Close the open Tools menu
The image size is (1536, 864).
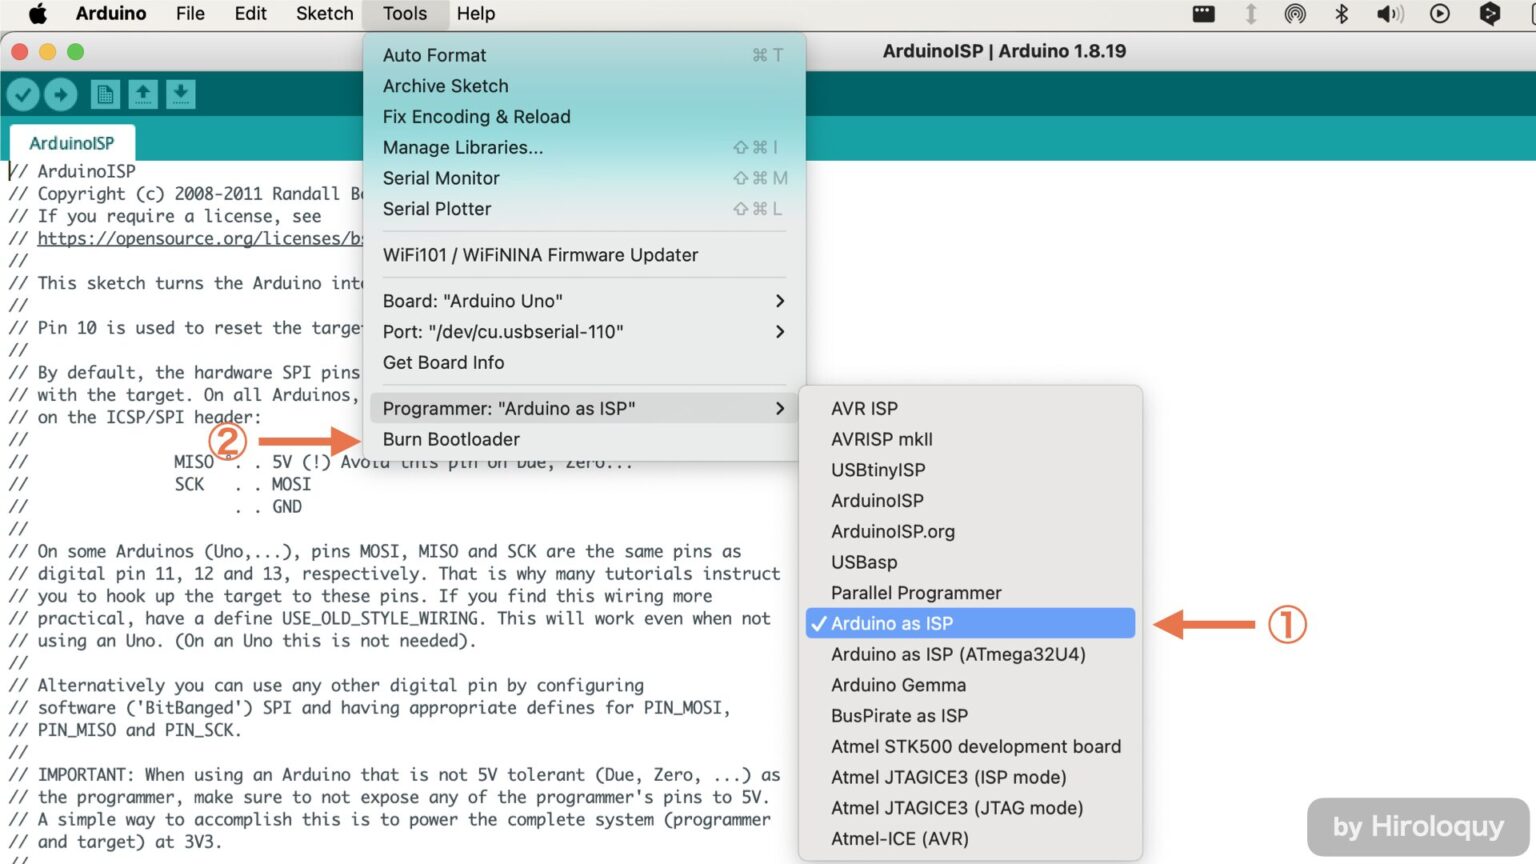coord(405,14)
